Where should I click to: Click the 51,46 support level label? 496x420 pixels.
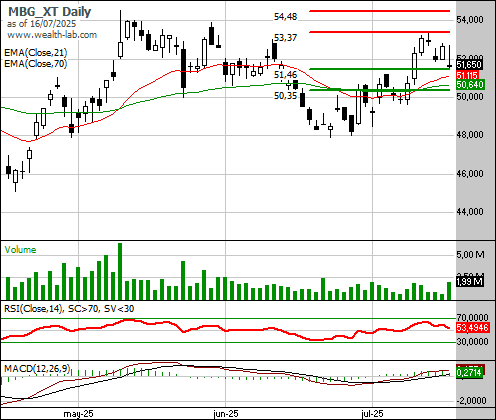285,75
